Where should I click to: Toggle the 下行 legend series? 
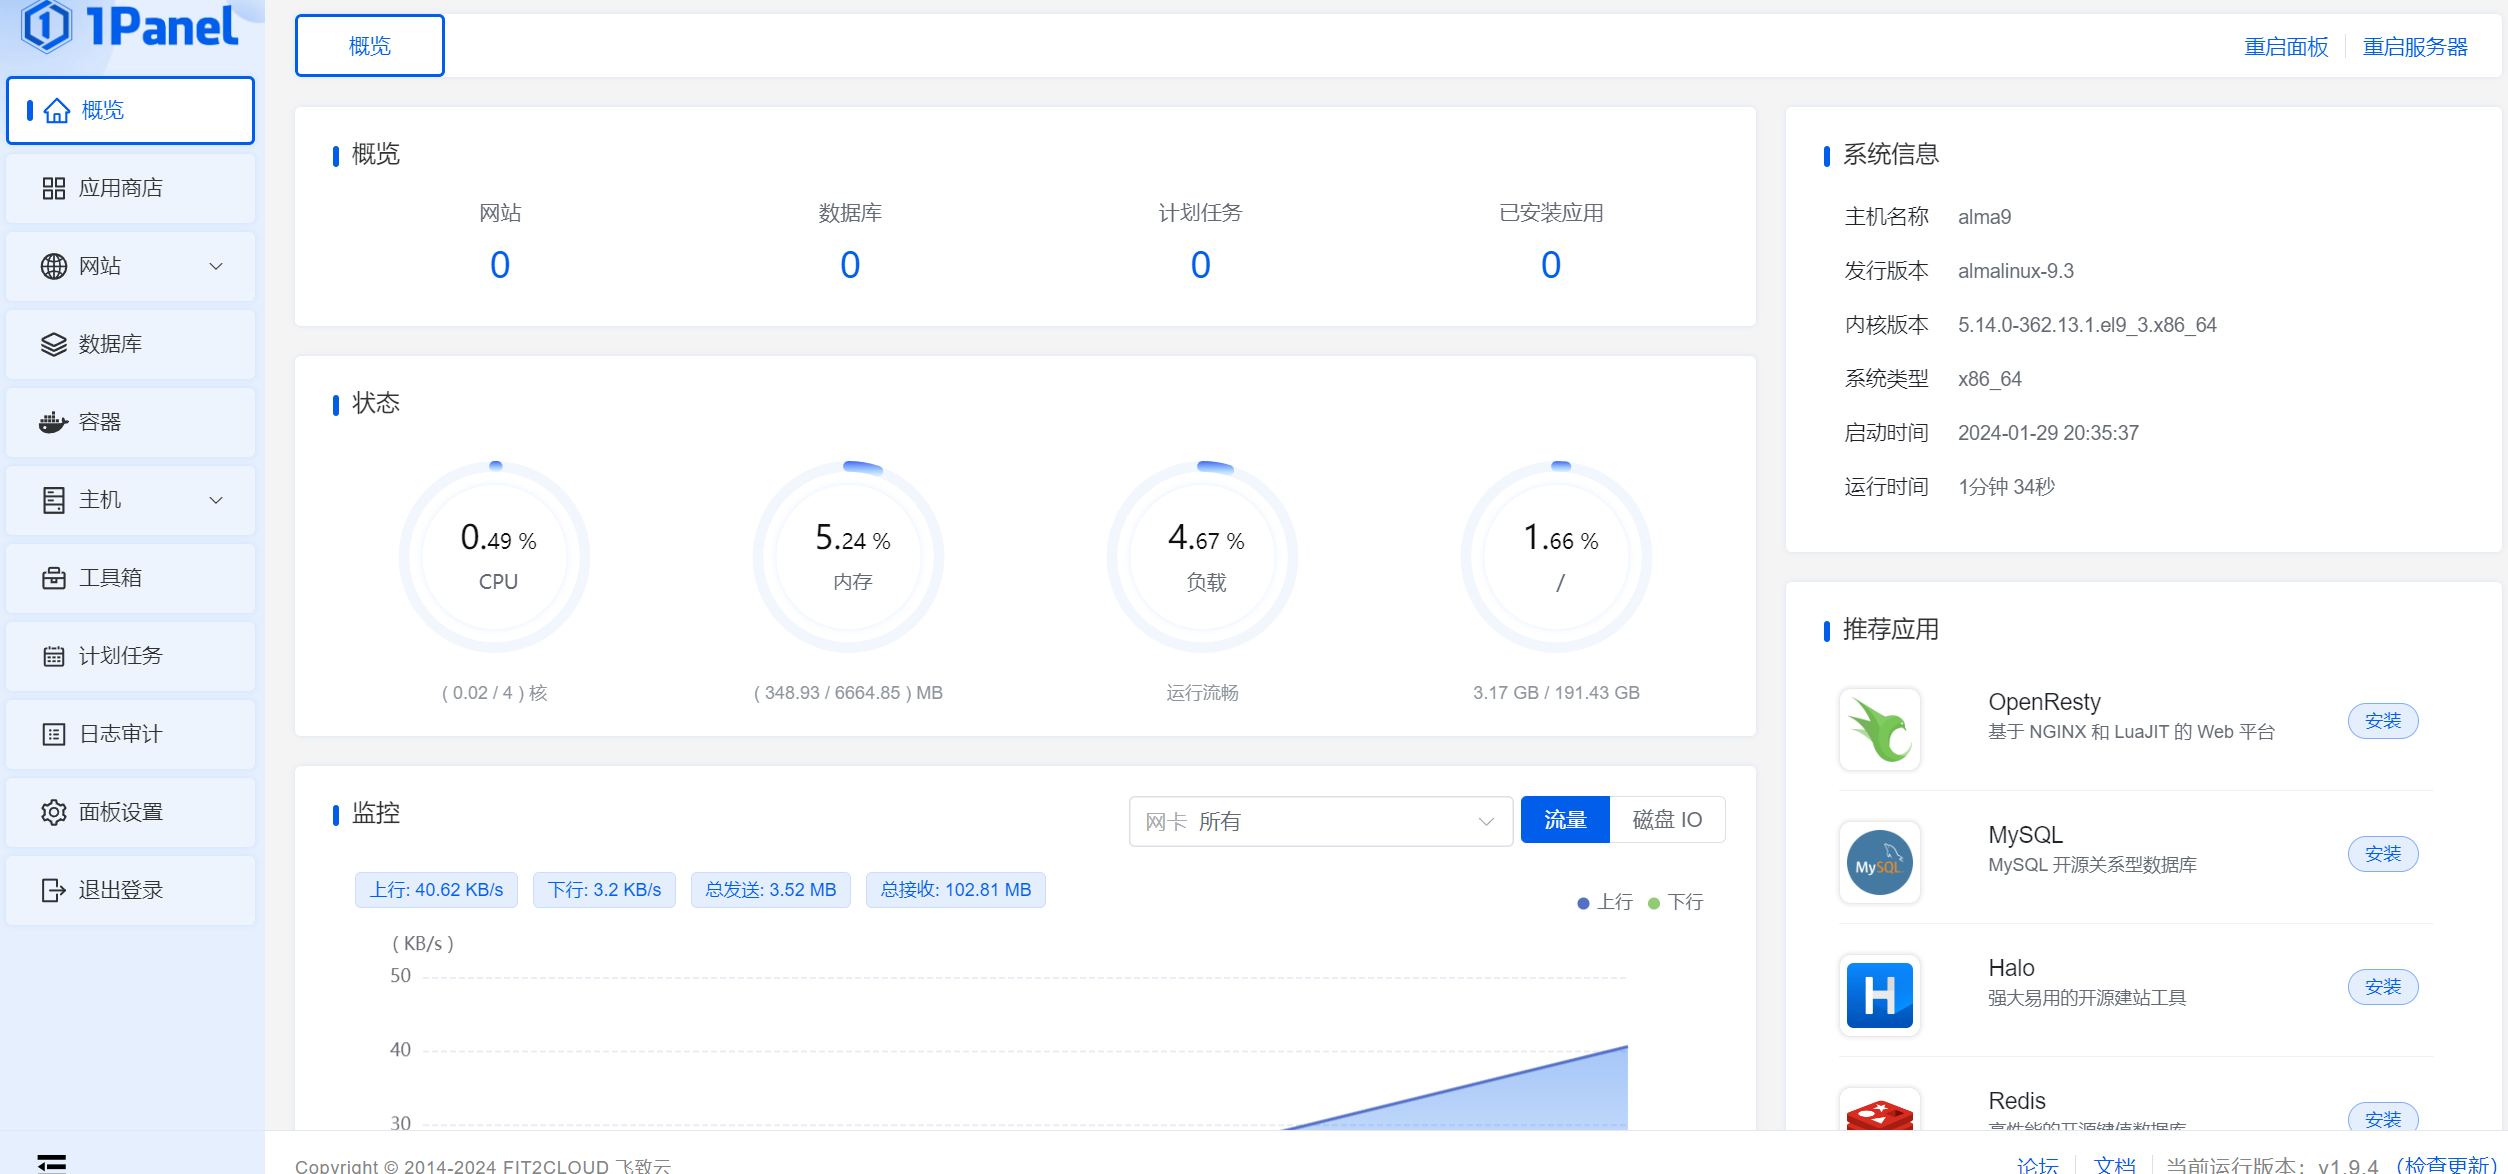[1676, 902]
